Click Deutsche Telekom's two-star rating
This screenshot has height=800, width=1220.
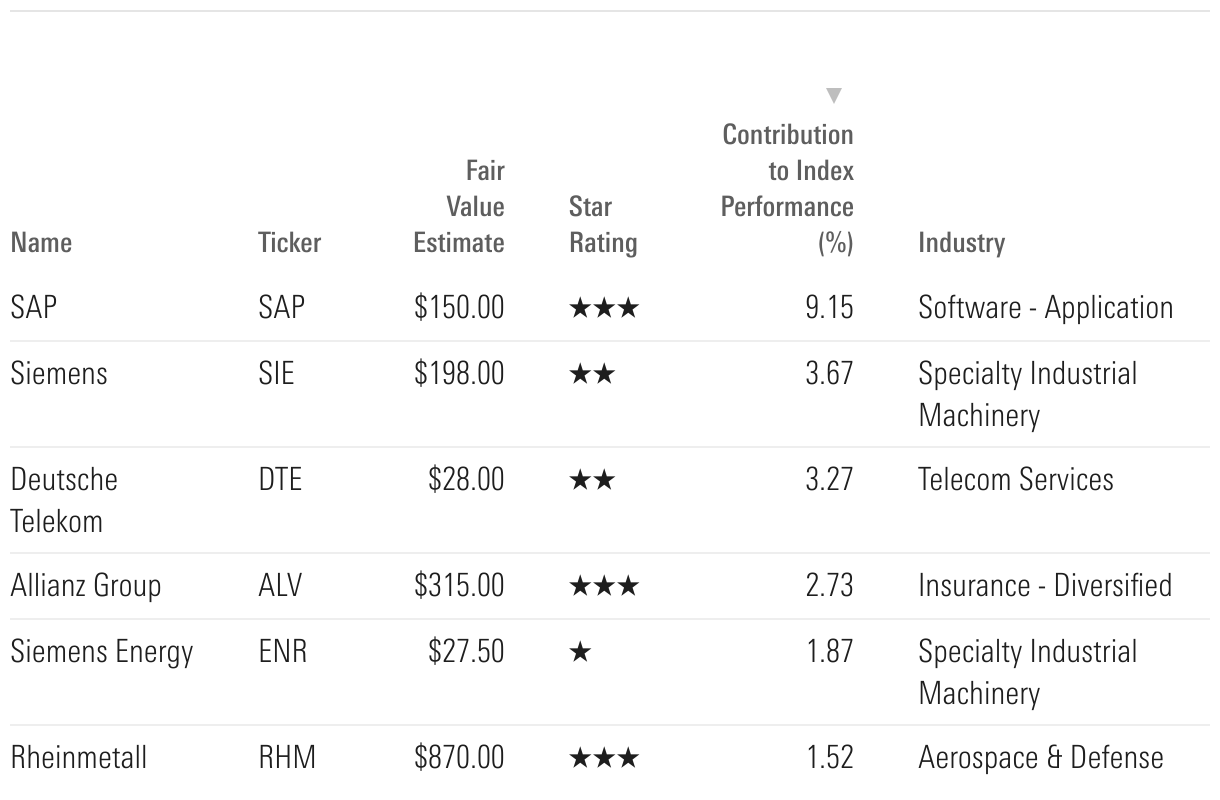point(592,480)
